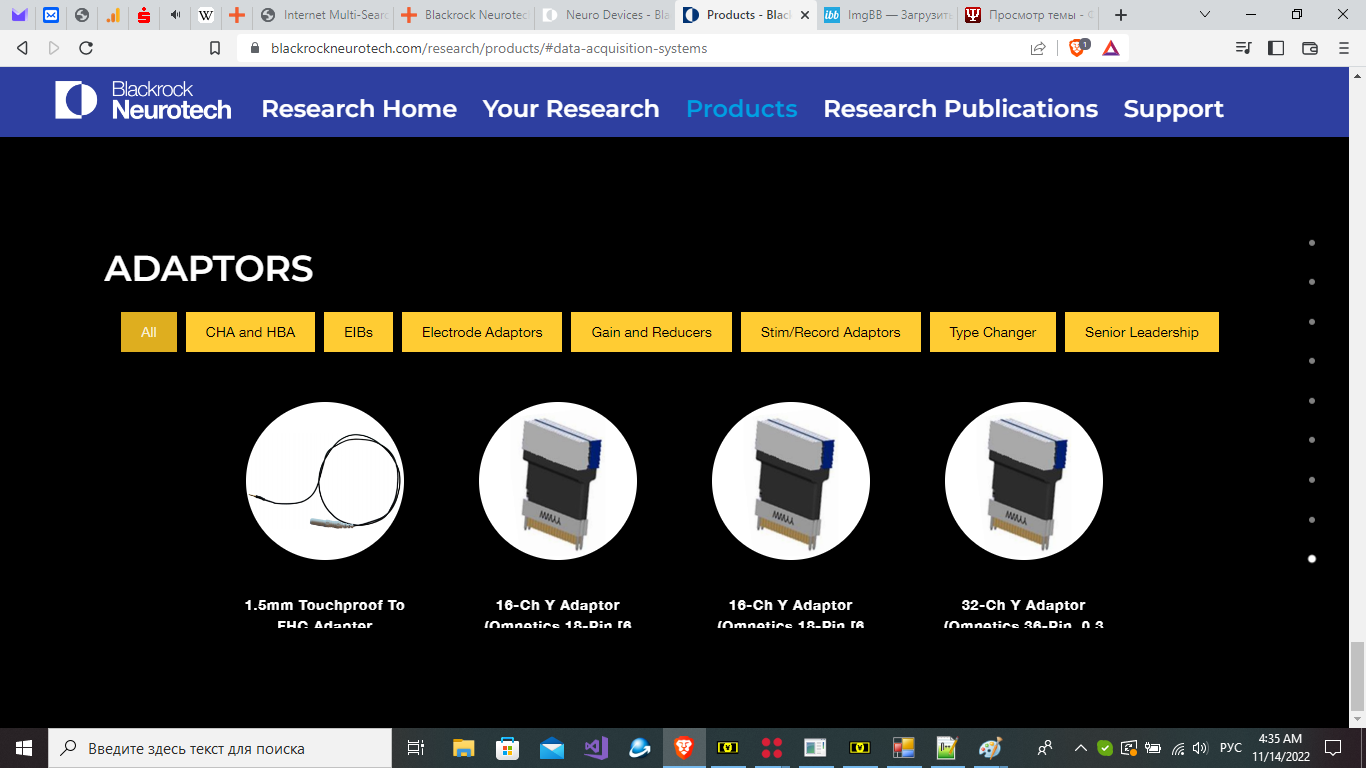The image size is (1366, 768).
Task: View site info via the padlock icon
Action: pos(254,48)
